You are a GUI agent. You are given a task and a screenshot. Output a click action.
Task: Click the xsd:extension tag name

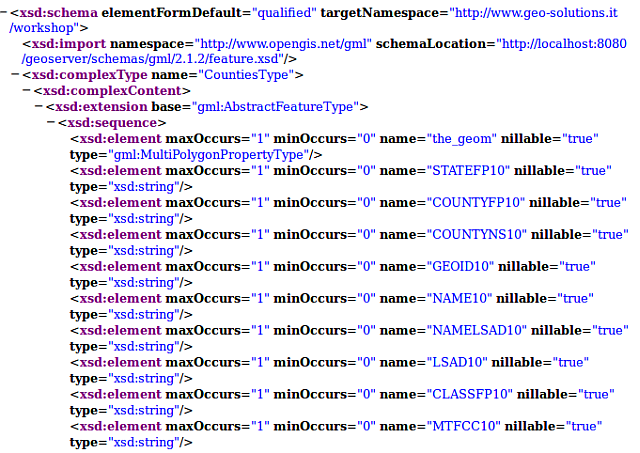pos(101,107)
